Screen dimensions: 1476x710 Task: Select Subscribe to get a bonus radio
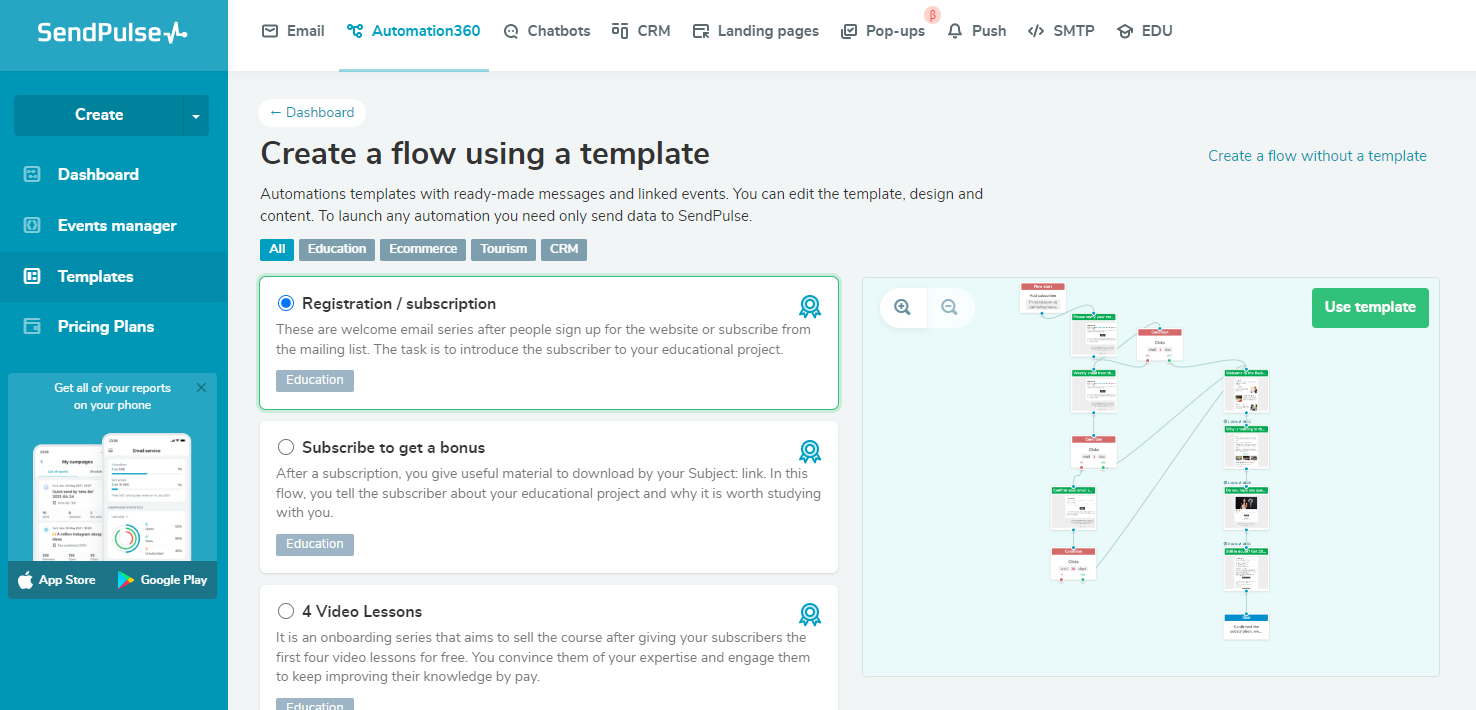(286, 447)
